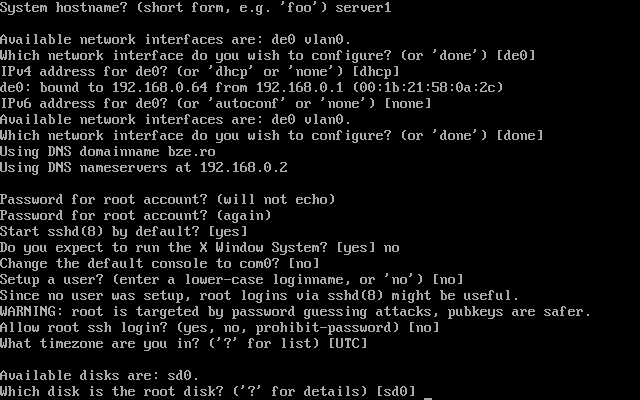The width and height of the screenshot is (640, 400).
Task: Click the '[done]' interface prompt default
Action: [520, 136]
